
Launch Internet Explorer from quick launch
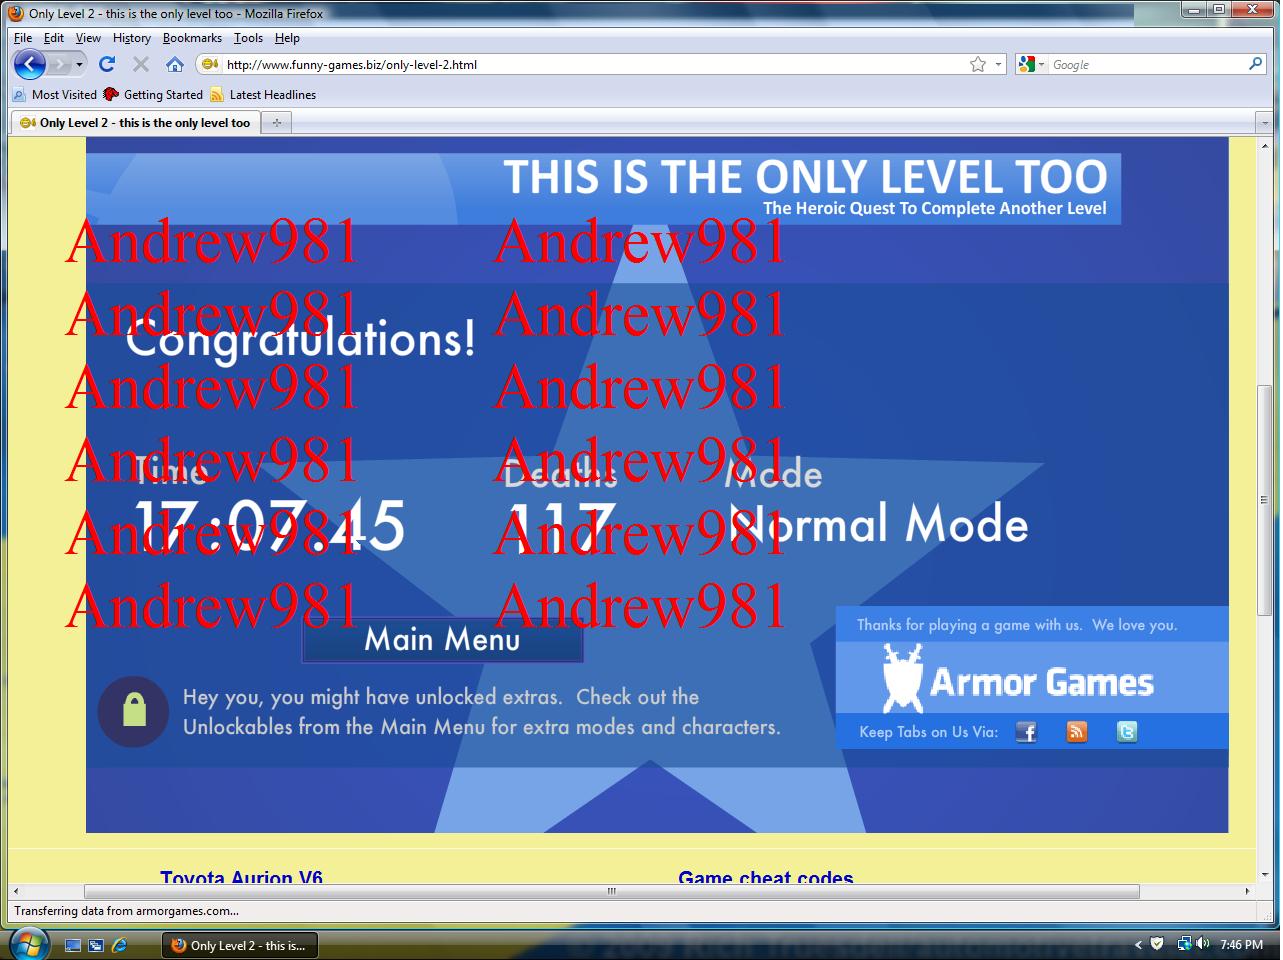tap(120, 945)
